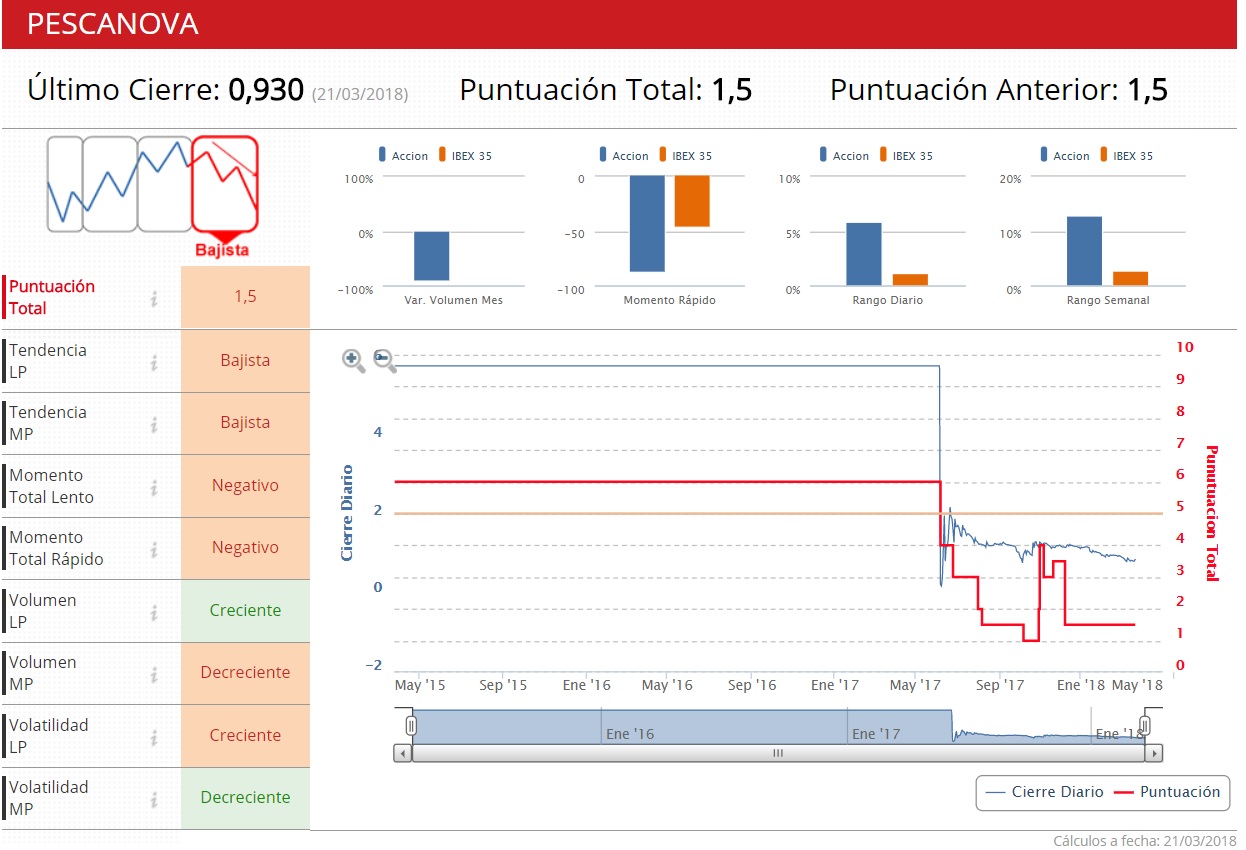Click the Ene '17 label on main chart axis
Image resolution: width=1246 pixels, height=850 pixels.
[x=834, y=685]
